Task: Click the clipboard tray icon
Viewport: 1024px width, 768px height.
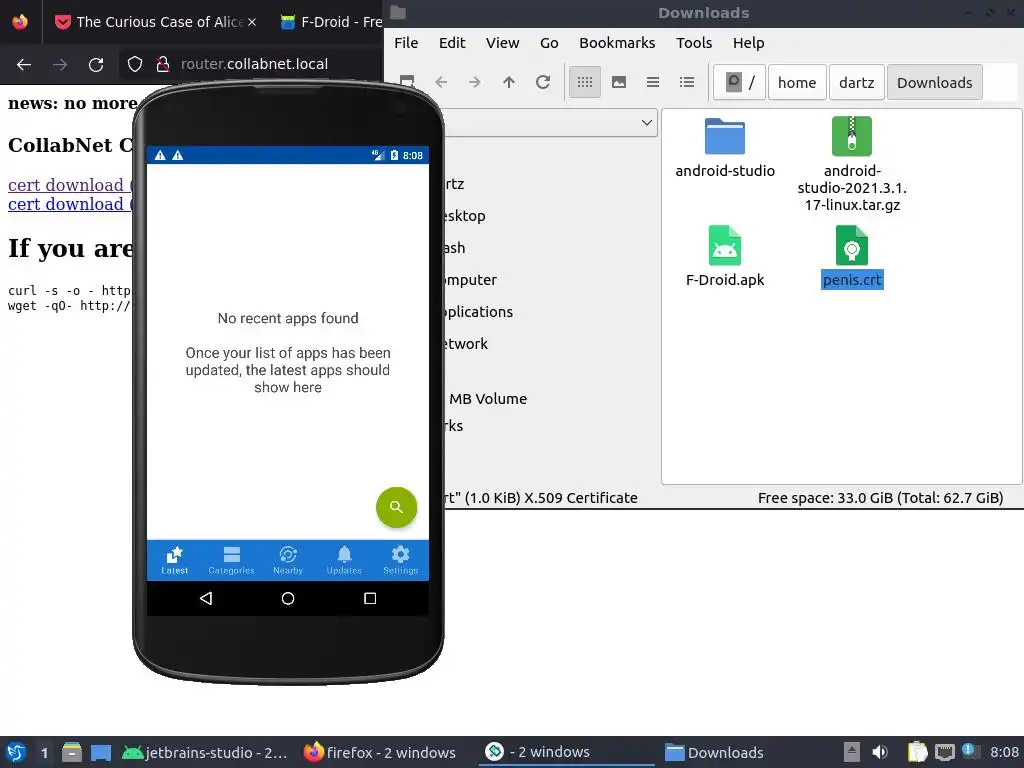Action: point(917,752)
